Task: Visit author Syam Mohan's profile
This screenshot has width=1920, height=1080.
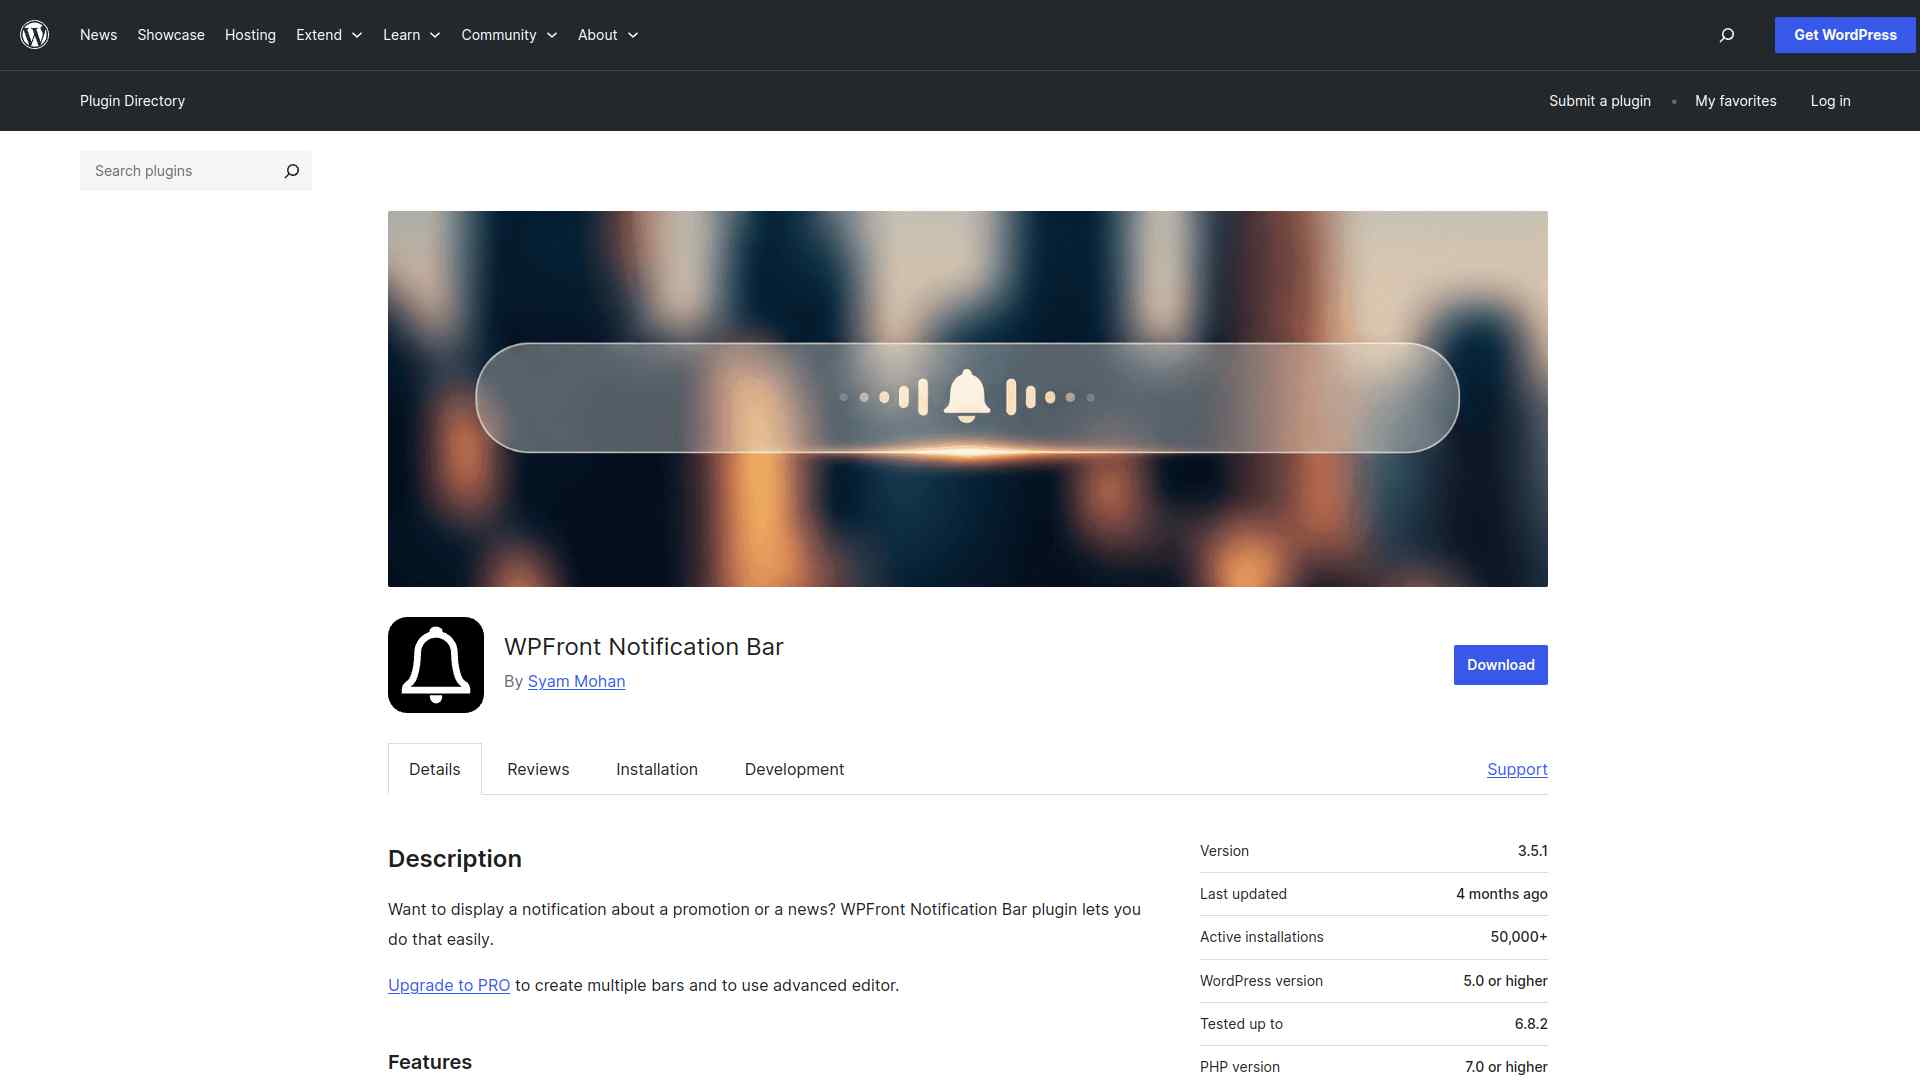Action: (576, 681)
